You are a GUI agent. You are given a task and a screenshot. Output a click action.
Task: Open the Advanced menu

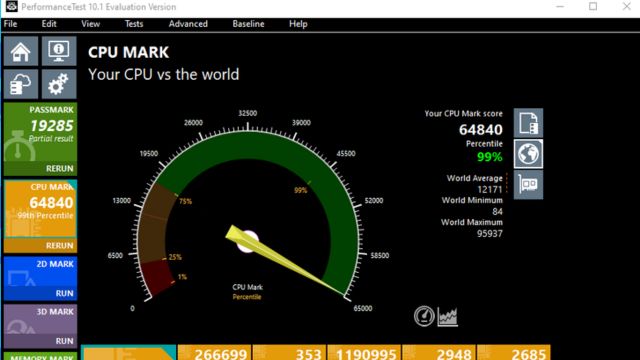tap(188, 24)
